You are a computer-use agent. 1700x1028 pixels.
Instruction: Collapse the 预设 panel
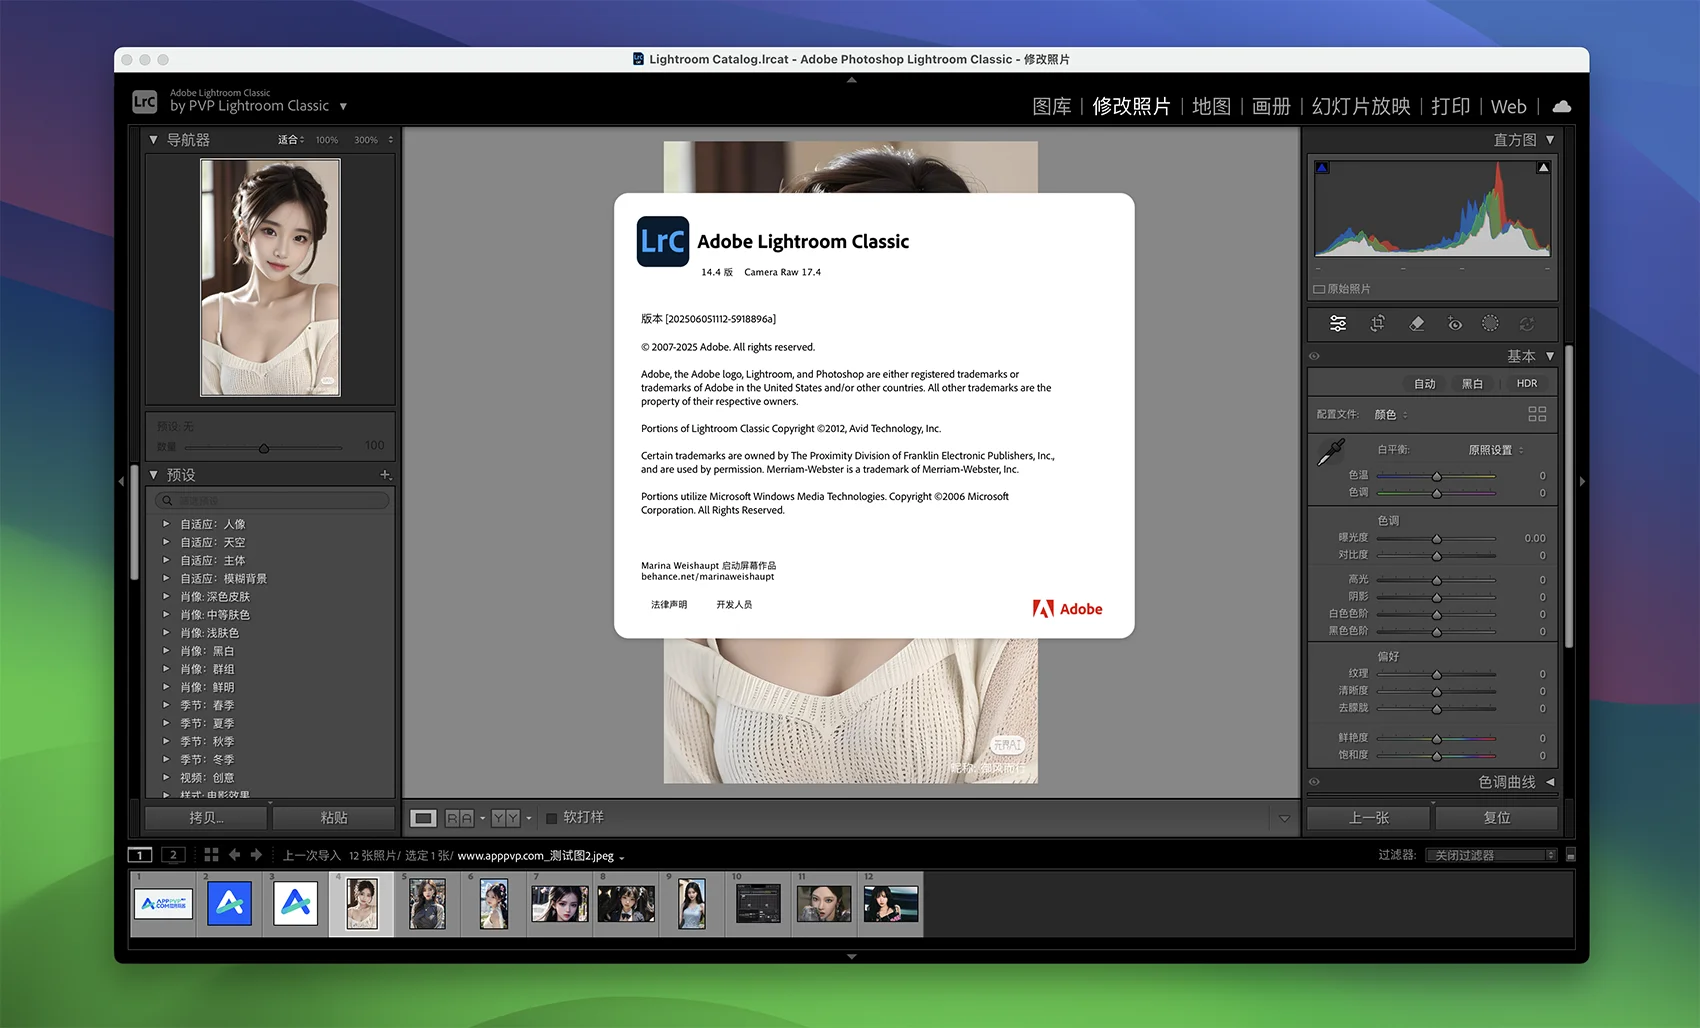pos(153,474)
